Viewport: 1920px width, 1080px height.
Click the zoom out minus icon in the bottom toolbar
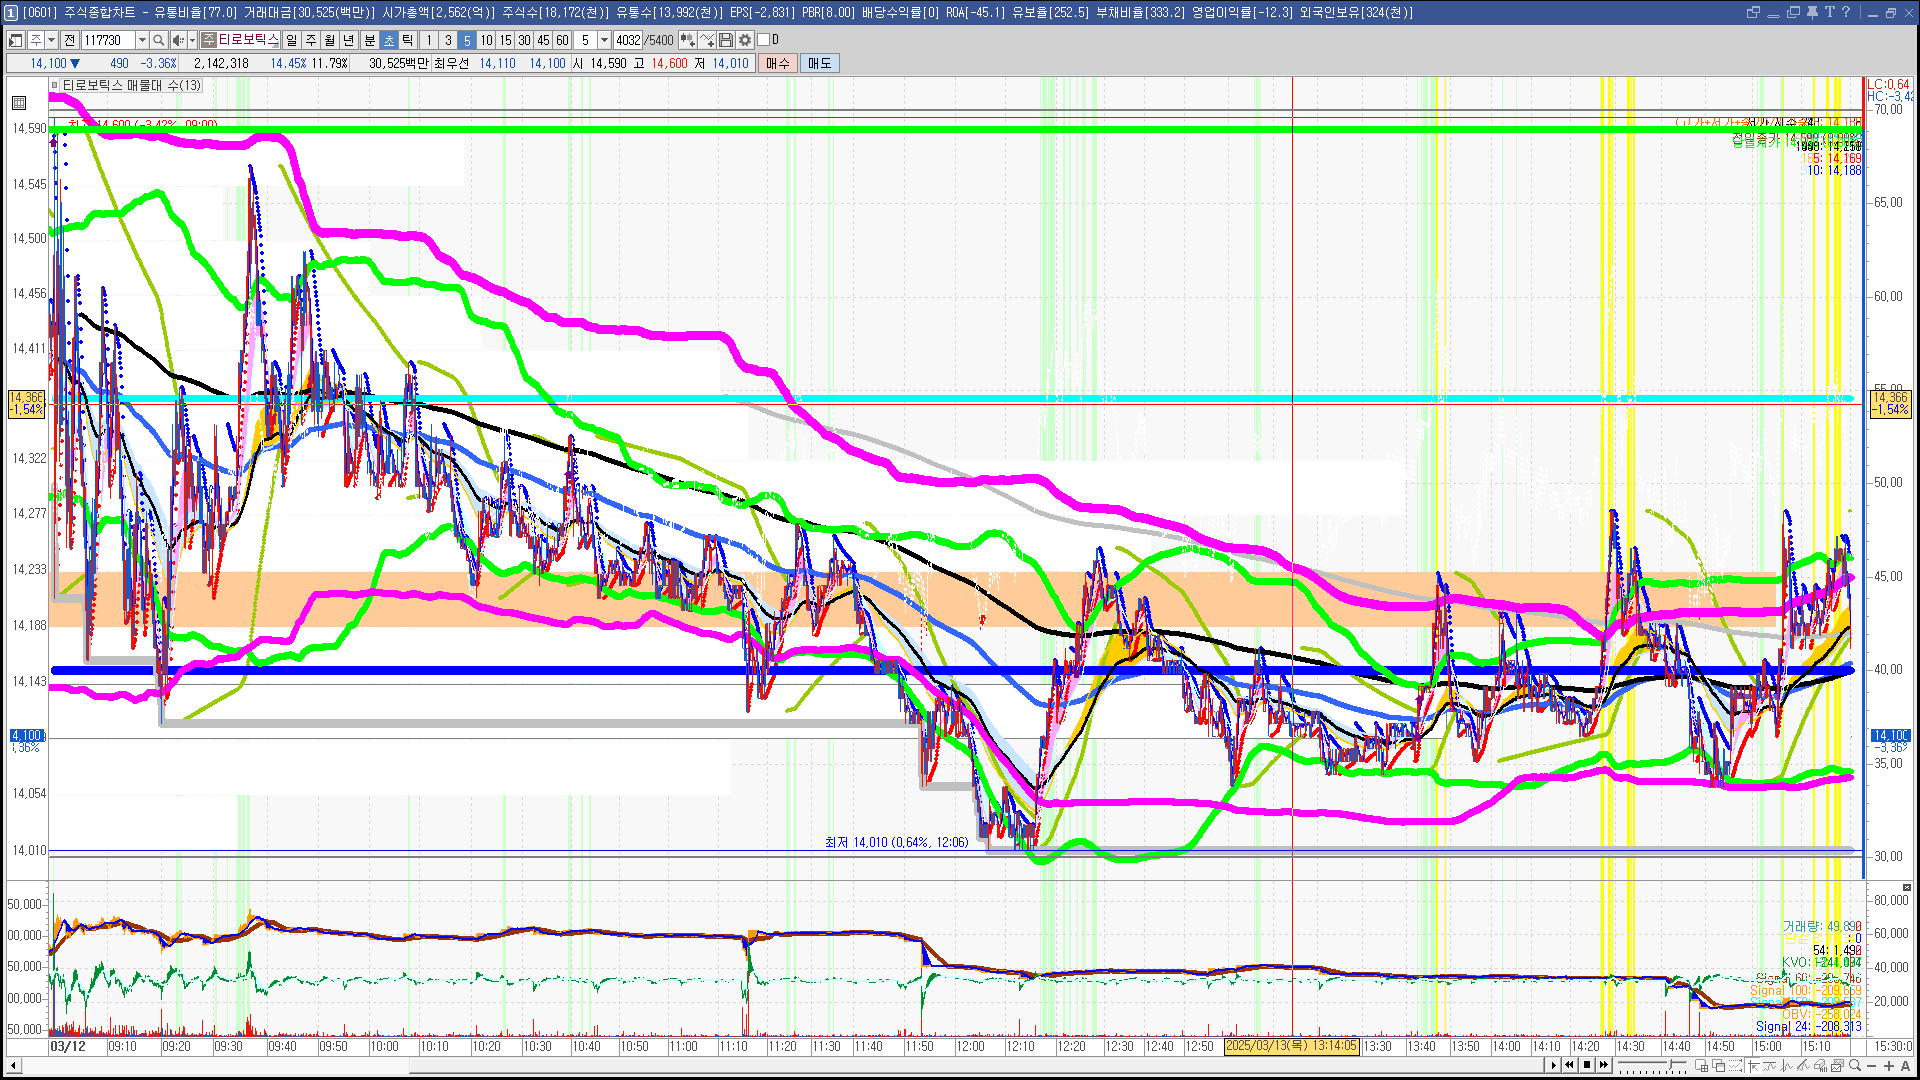point(1872,1065)
